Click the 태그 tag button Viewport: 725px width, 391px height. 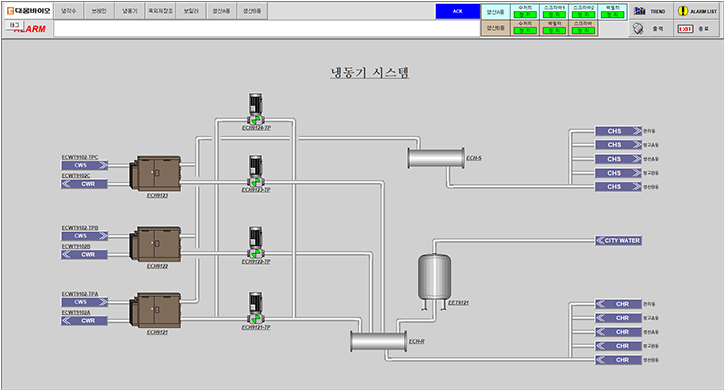tap(15, 25)
